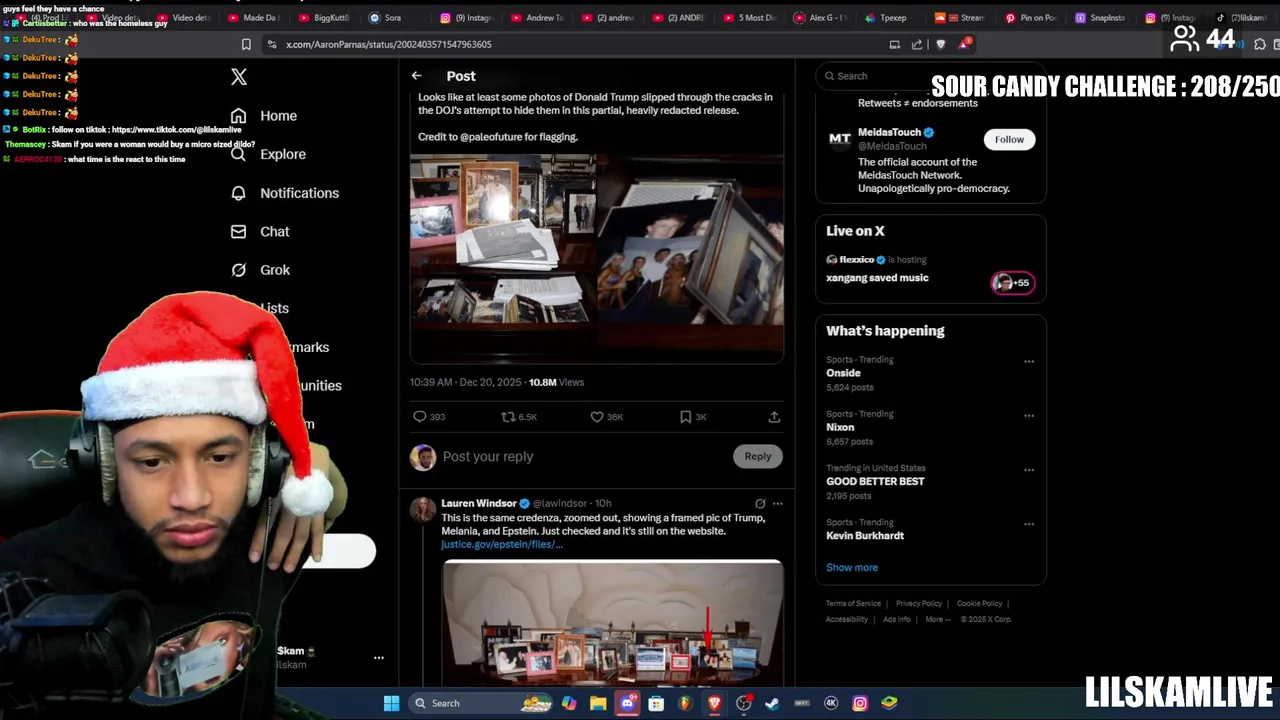
Task: Open the Kevin Burkhardt trending topic
Action: (x=865, y=536)
